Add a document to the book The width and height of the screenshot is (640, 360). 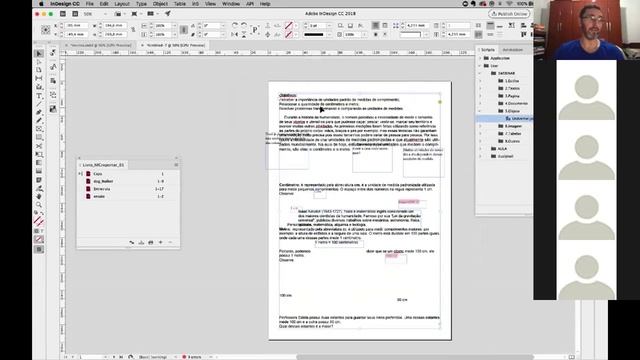[x=160, y=242]
